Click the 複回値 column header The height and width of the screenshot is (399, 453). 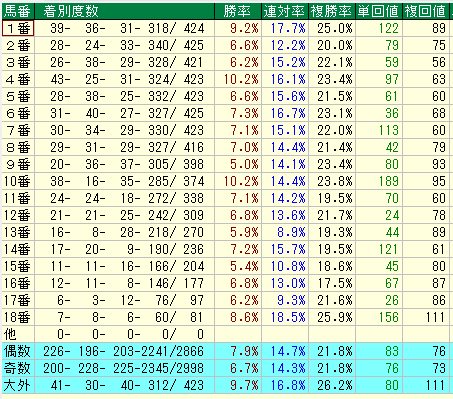pos(426,11)
